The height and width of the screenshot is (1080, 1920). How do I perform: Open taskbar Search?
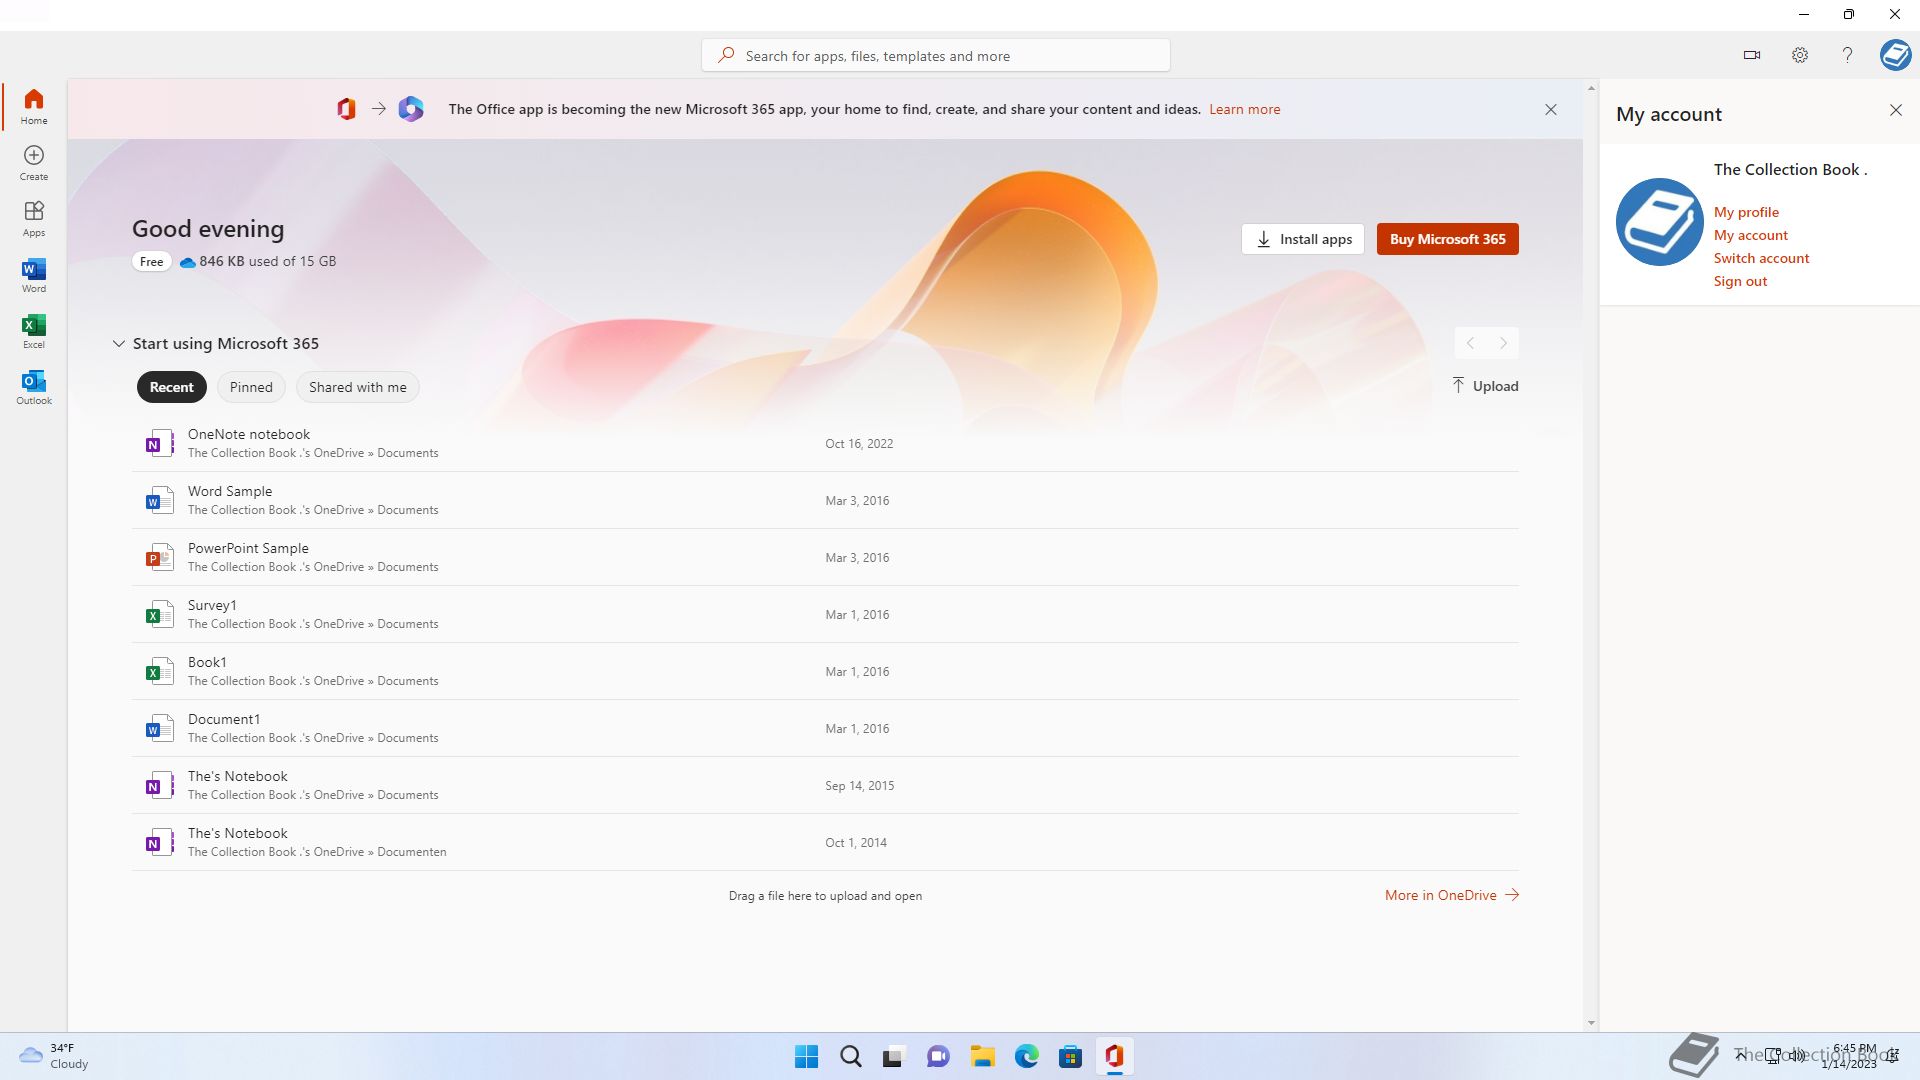click(851, 1056)
